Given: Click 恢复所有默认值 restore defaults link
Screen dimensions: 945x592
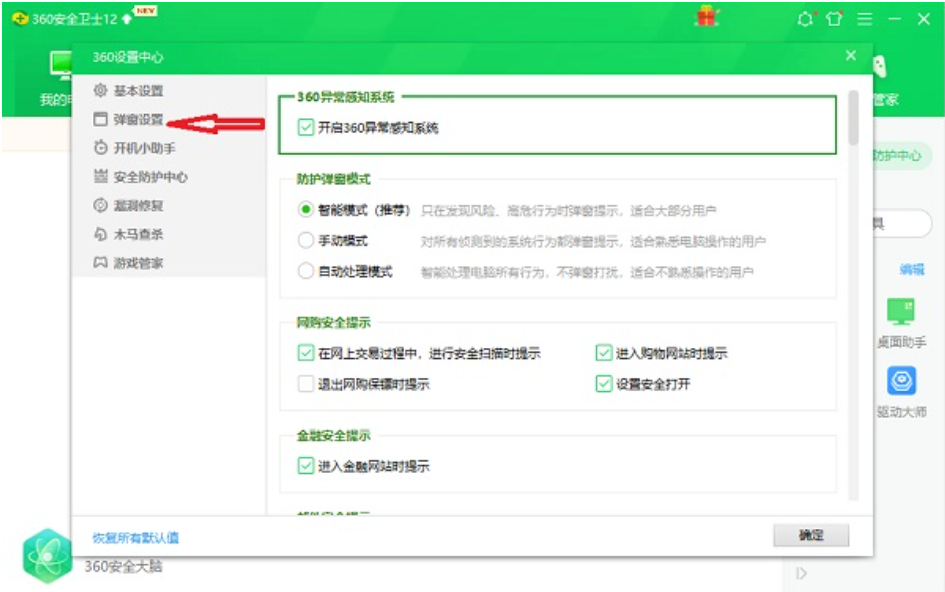Looking at the screenshot, I should pos(136,538).
